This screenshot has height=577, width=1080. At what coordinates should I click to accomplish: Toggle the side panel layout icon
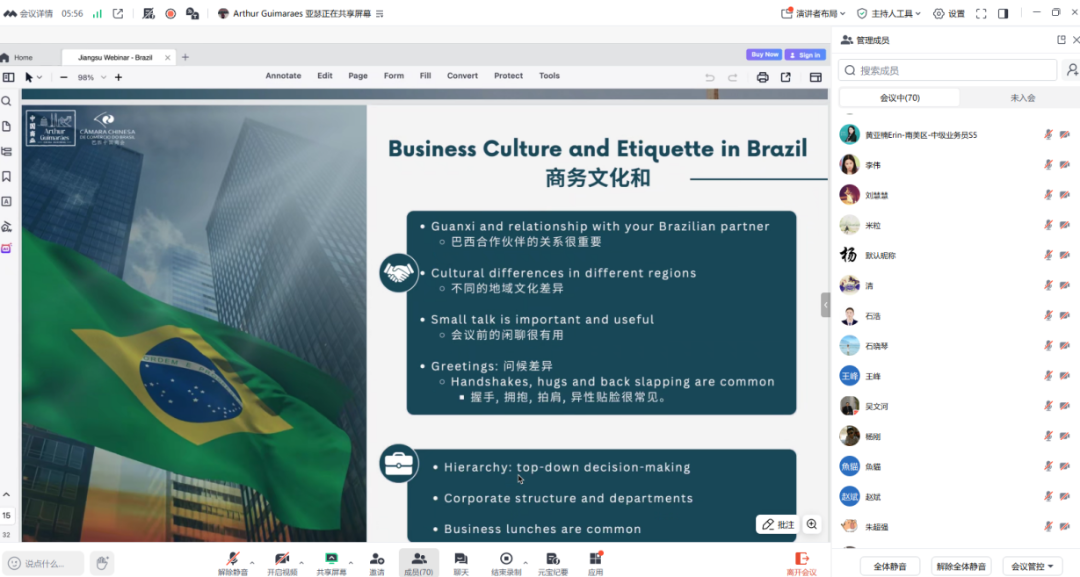(x=1003, y=13)
